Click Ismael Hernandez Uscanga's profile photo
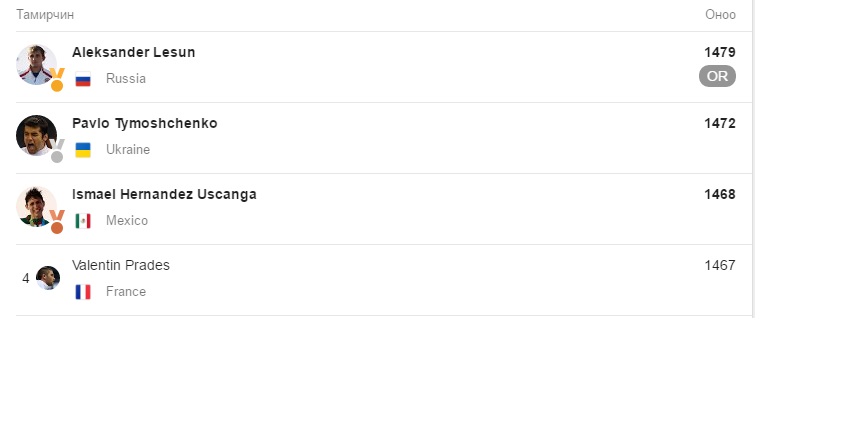This screenshot has width=864, height=430. tap(36, 207)
